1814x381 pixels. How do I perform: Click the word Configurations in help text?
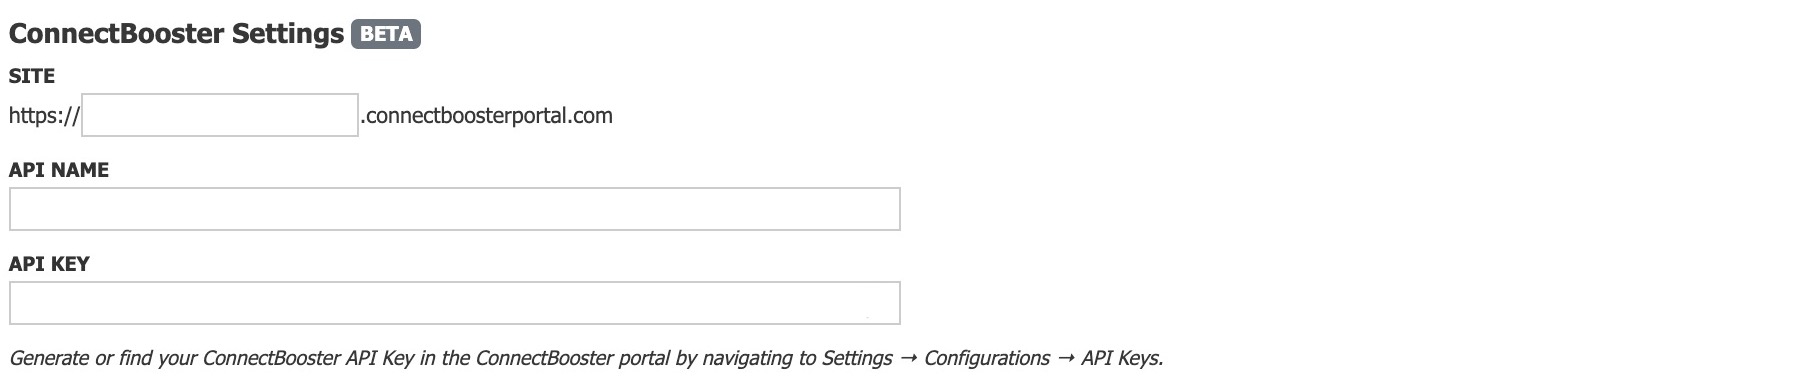point(987,358)
